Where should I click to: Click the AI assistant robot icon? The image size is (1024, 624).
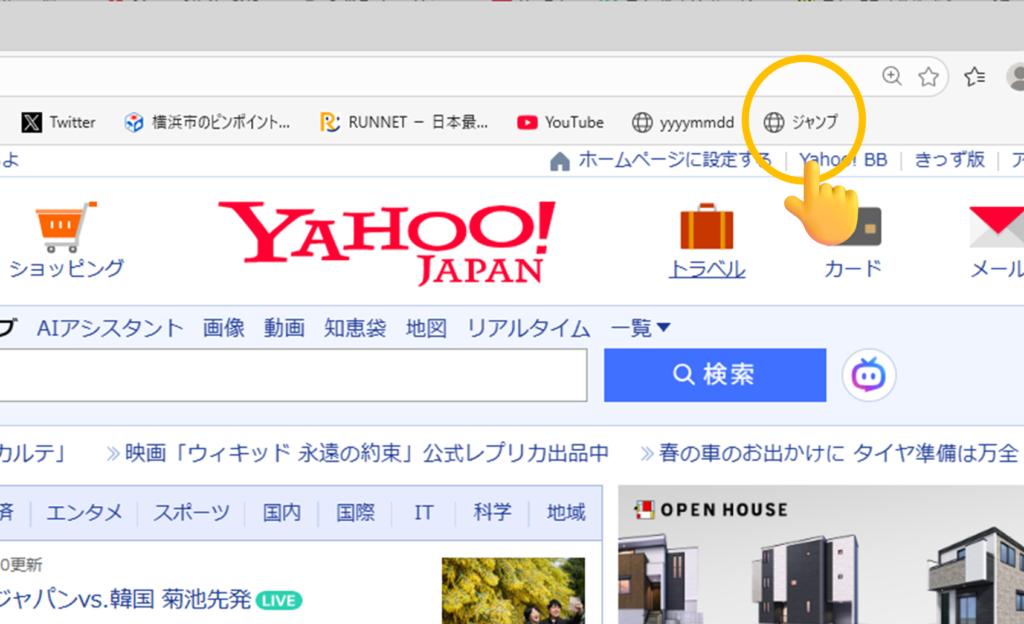[x=868, y=375]
